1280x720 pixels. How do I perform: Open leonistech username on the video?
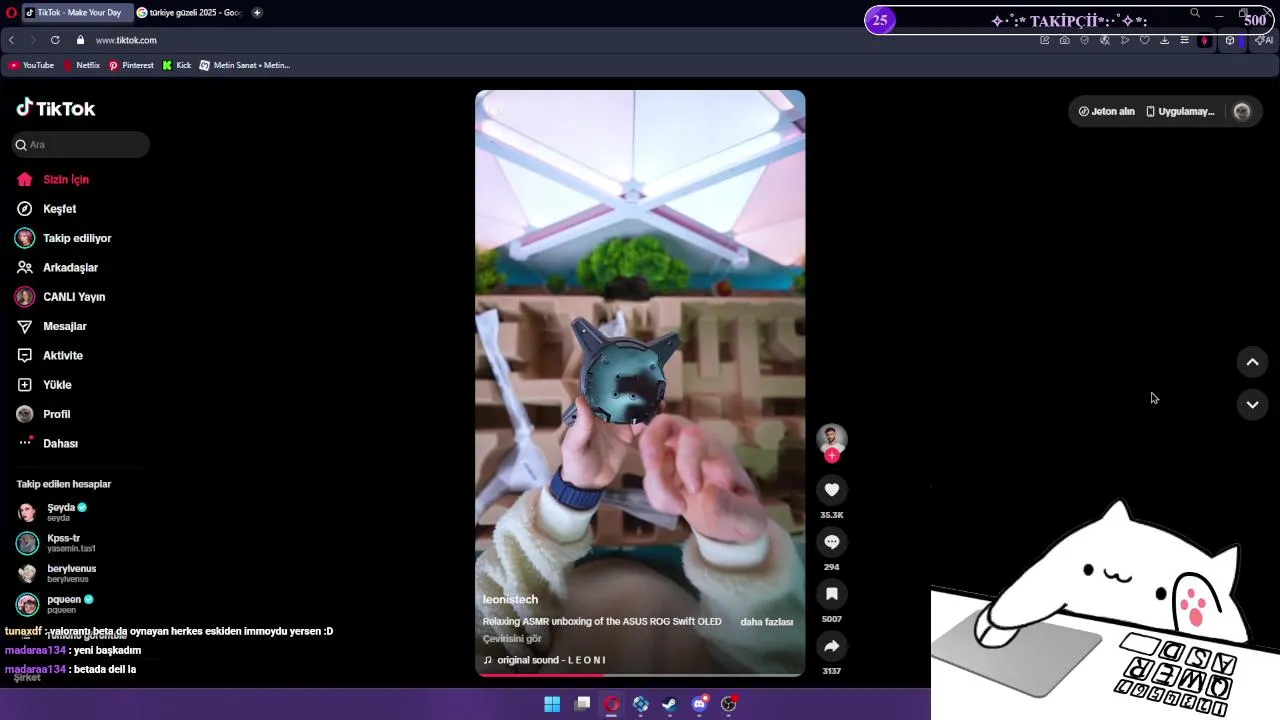pyautogui.click(x=510, y=600)
